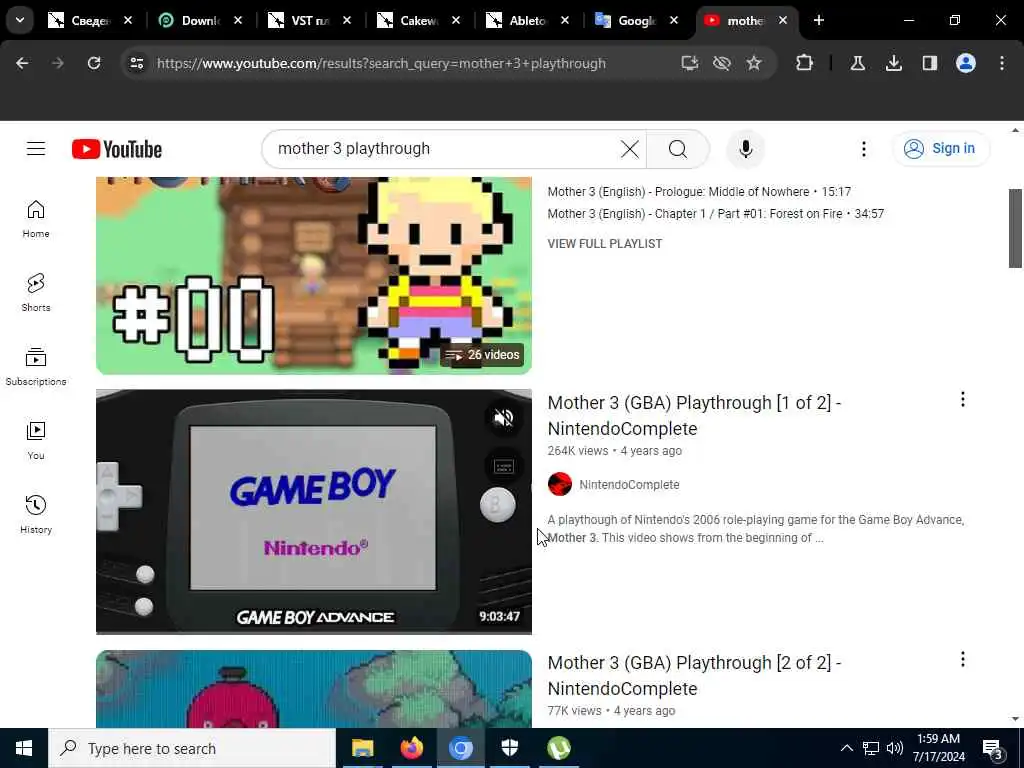The image size is (1024, 768).
Task: Start voice search with microphone icon
Action: click(x=745, y=149)
